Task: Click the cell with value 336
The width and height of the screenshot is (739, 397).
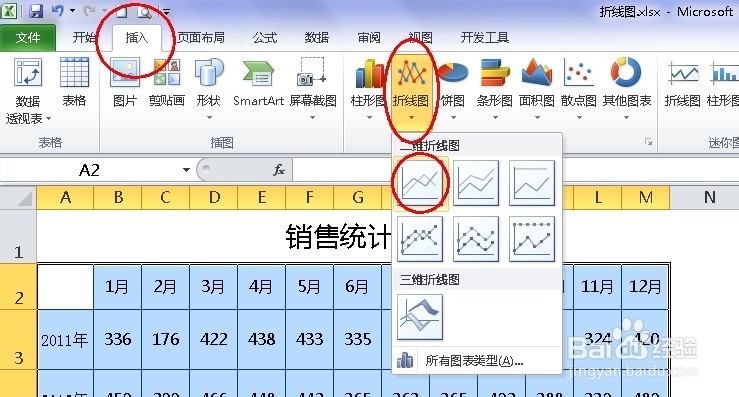Action: (x=117, y=339)
